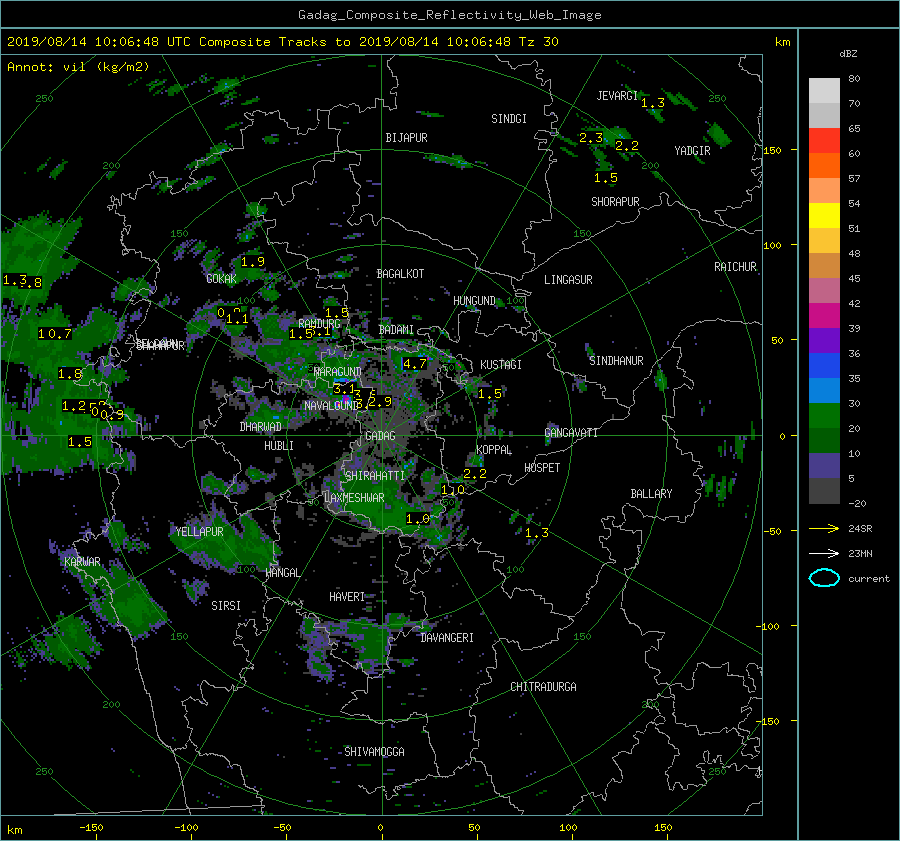Choose the dark grey -20 to 5 dBZ band
The width and height of the screenshot is (900, 841).
(824, 490)
